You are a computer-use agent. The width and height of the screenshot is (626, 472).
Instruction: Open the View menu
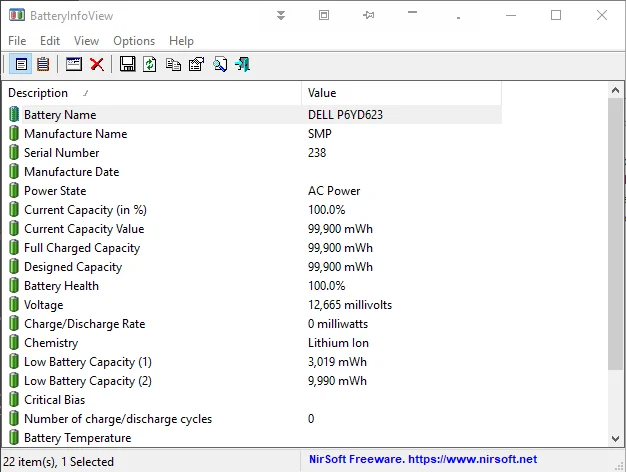[x=87, y=41]
